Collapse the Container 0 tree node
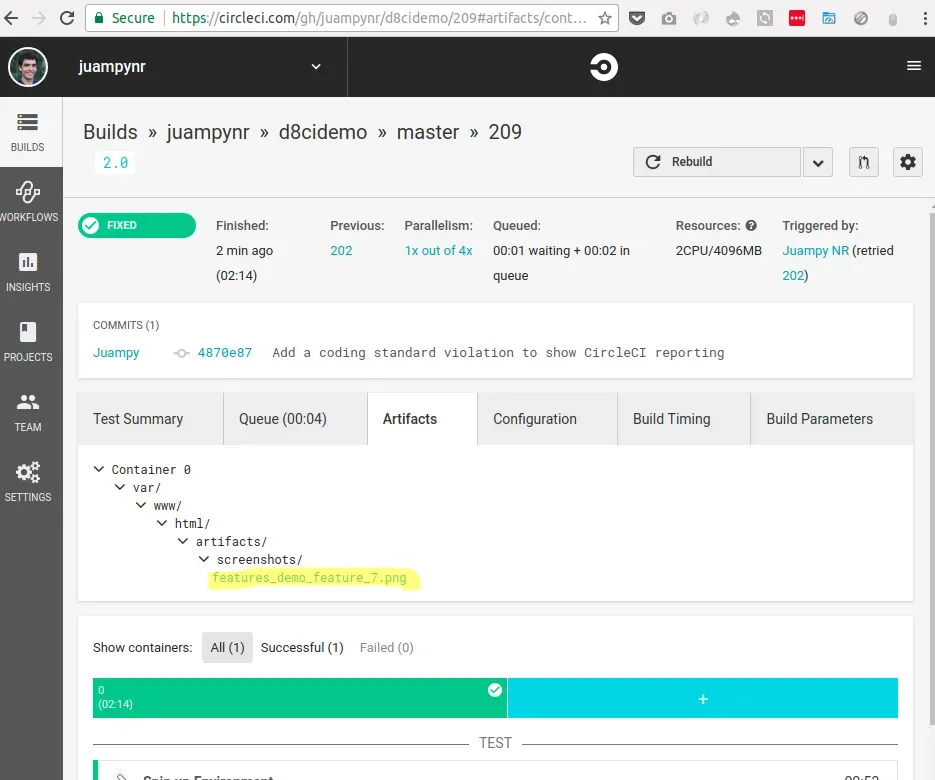The width and height of the screenshot is (935, 780). pyautogui.click(x=99, y=469)
